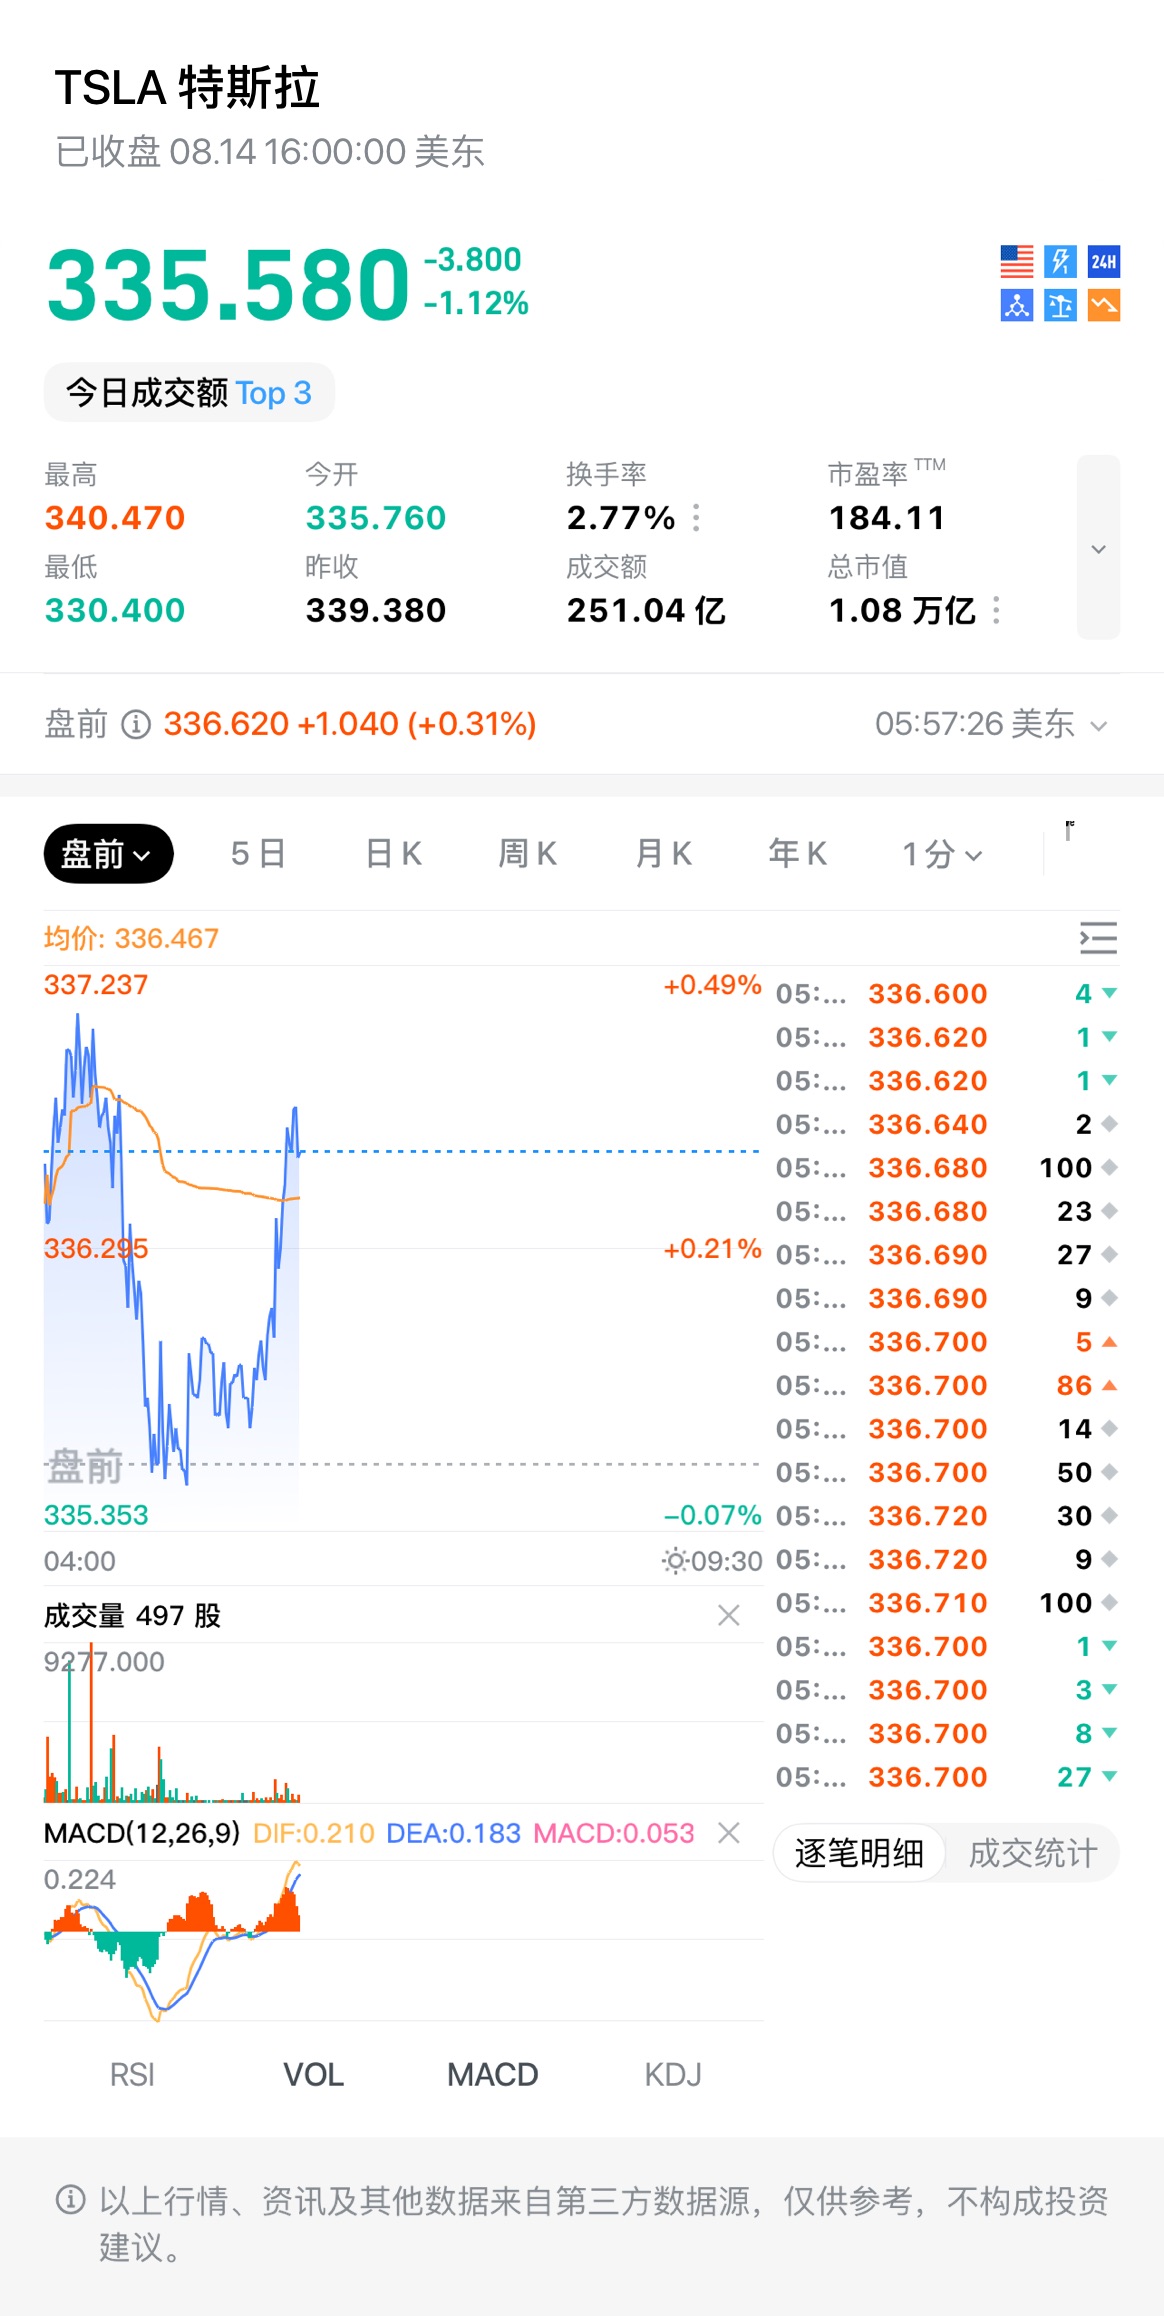
Task: Collapse the tick list panel icon
Action: [1098, 938]
